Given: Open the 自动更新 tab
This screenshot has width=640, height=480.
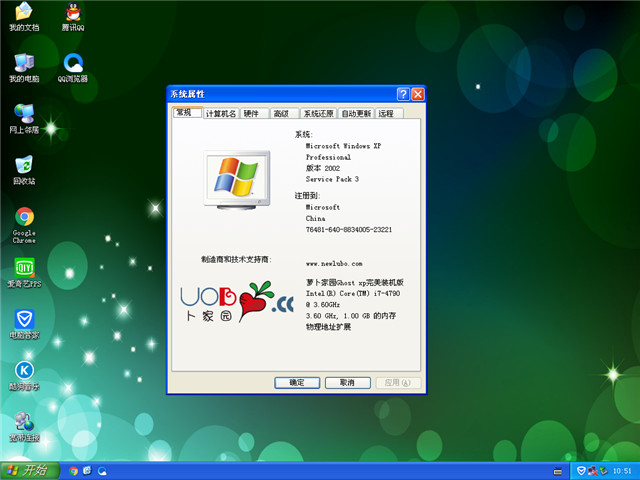Looking at the screenshot, I should click(356, 113).
